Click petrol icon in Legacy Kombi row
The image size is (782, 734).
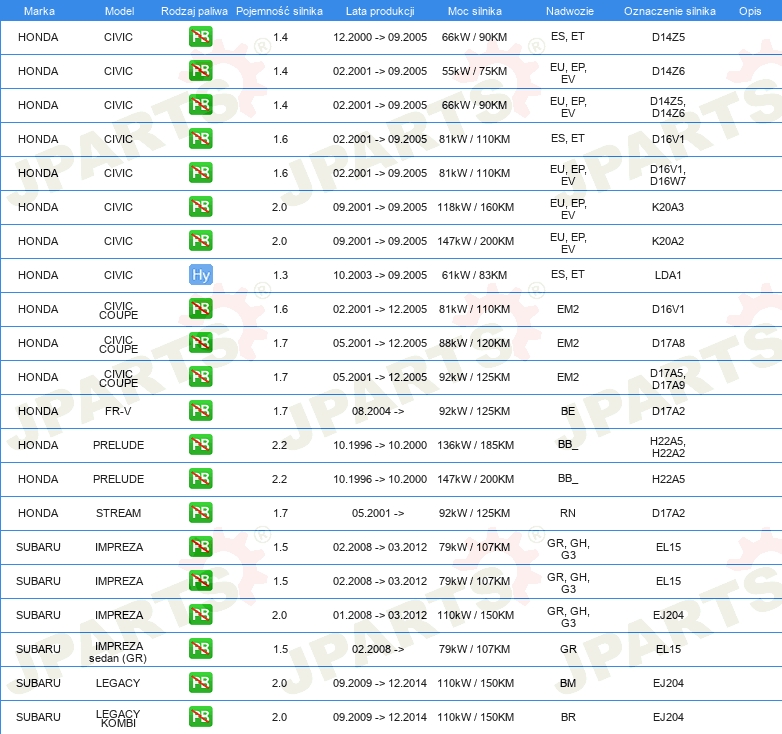[x=200, y=717]
